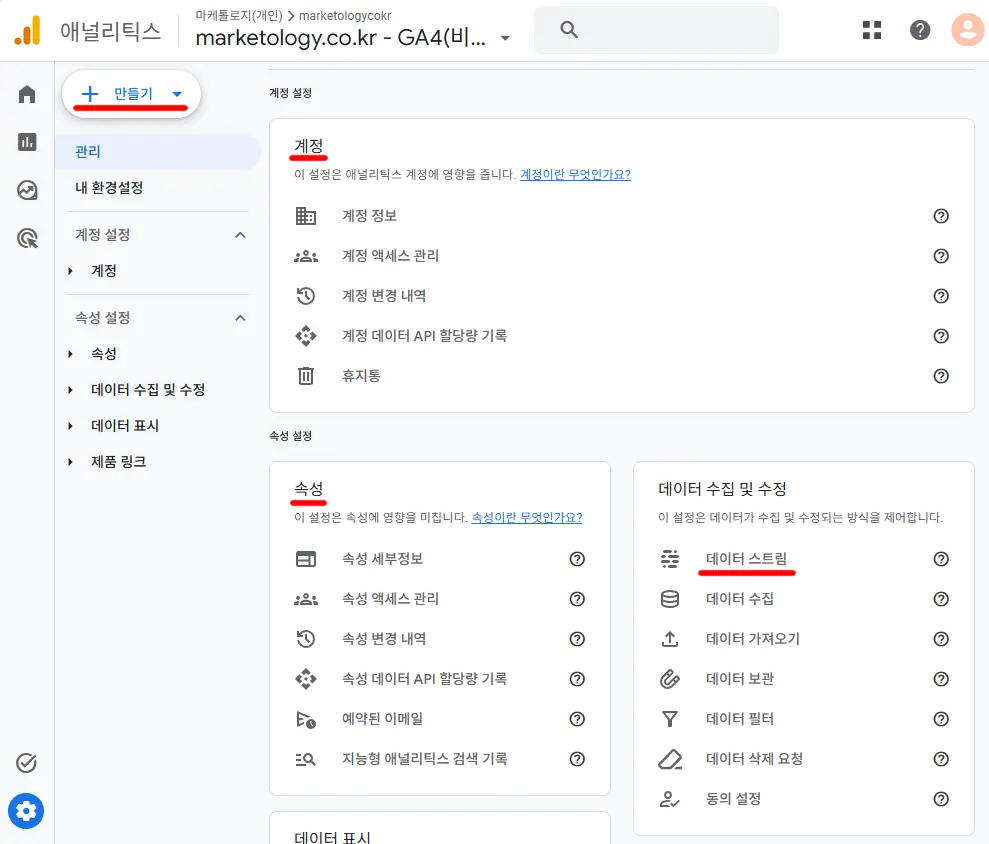
Task: Click the Analytics logo icon
Action: 27,30
